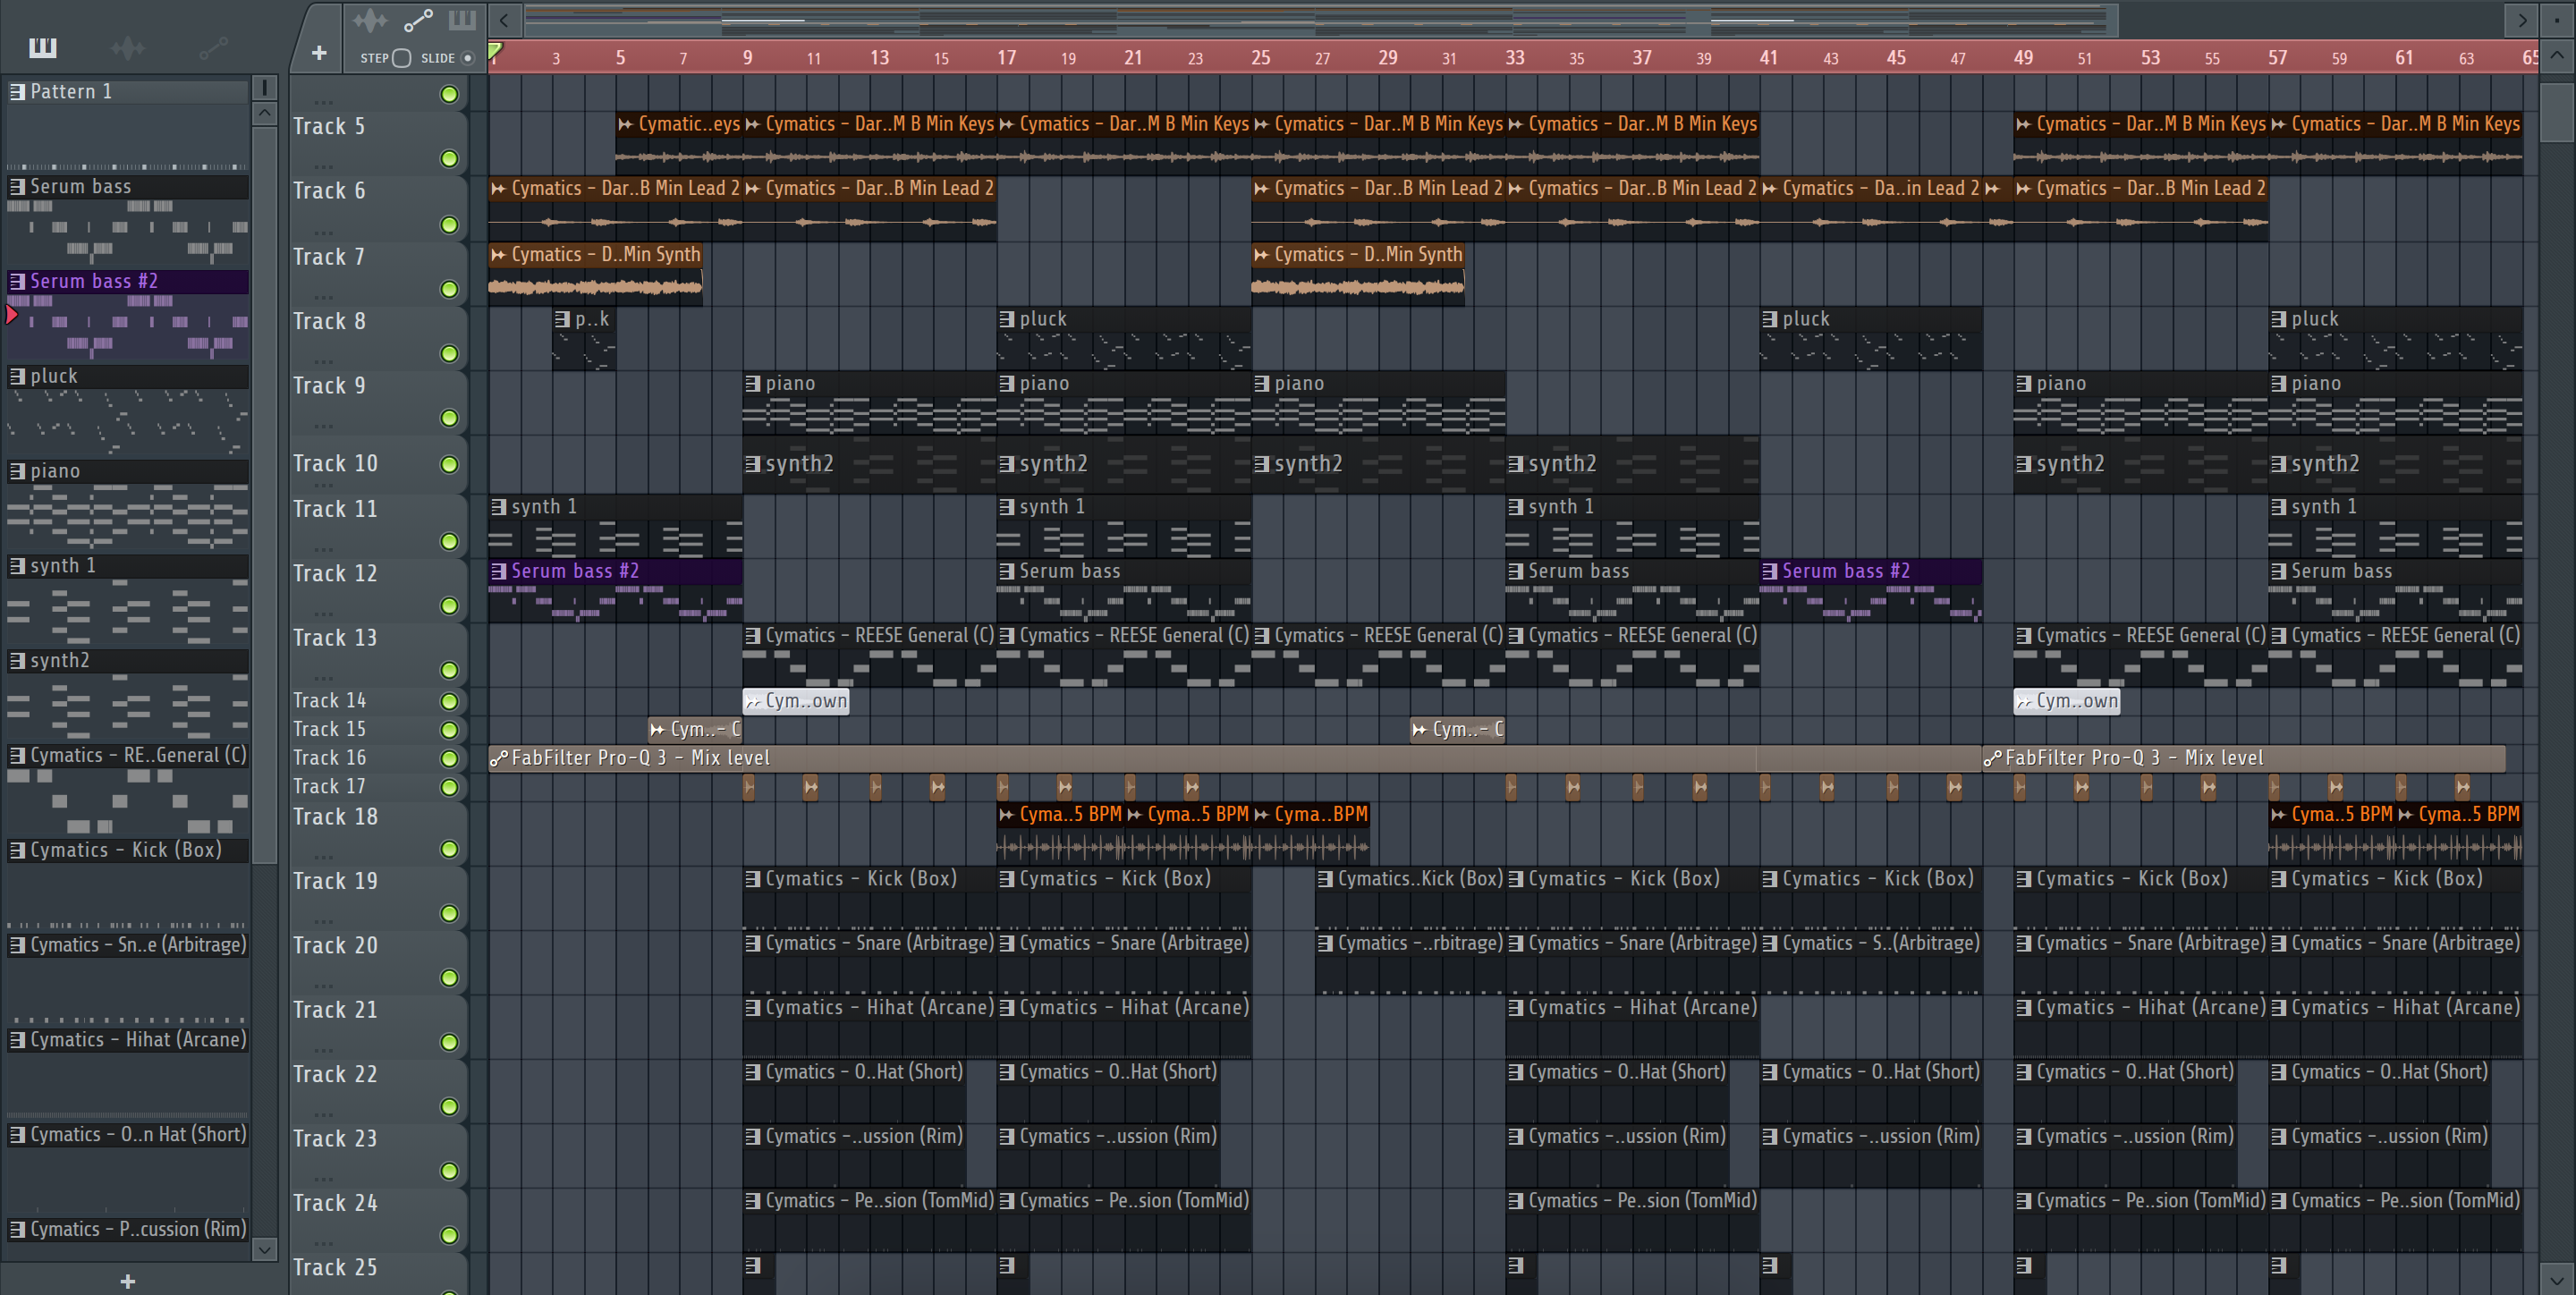Click the timeline at bar 33
This screenshot has height=1295, width=2576.
click(1514, 57)
